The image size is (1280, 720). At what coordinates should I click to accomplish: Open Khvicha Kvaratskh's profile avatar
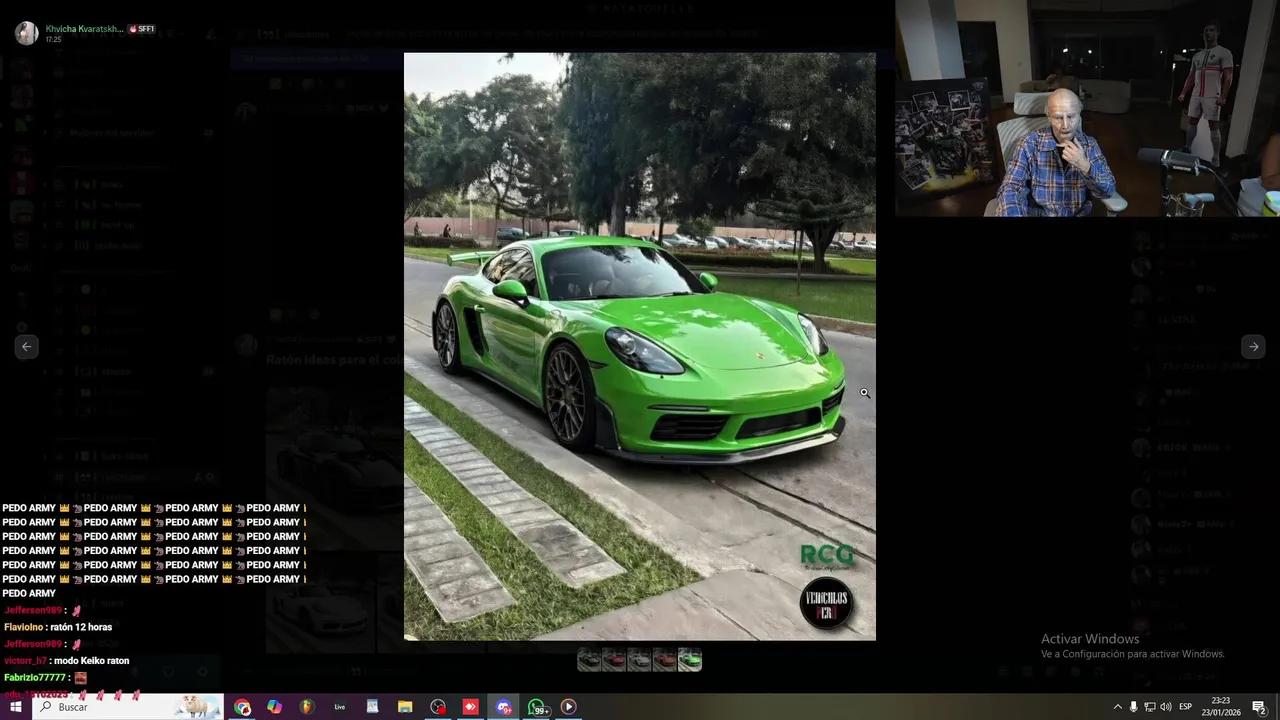click(27, 32)
